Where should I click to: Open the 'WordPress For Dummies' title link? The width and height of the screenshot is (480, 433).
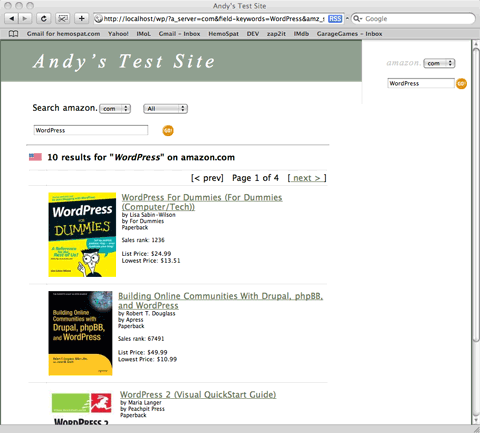202,202
